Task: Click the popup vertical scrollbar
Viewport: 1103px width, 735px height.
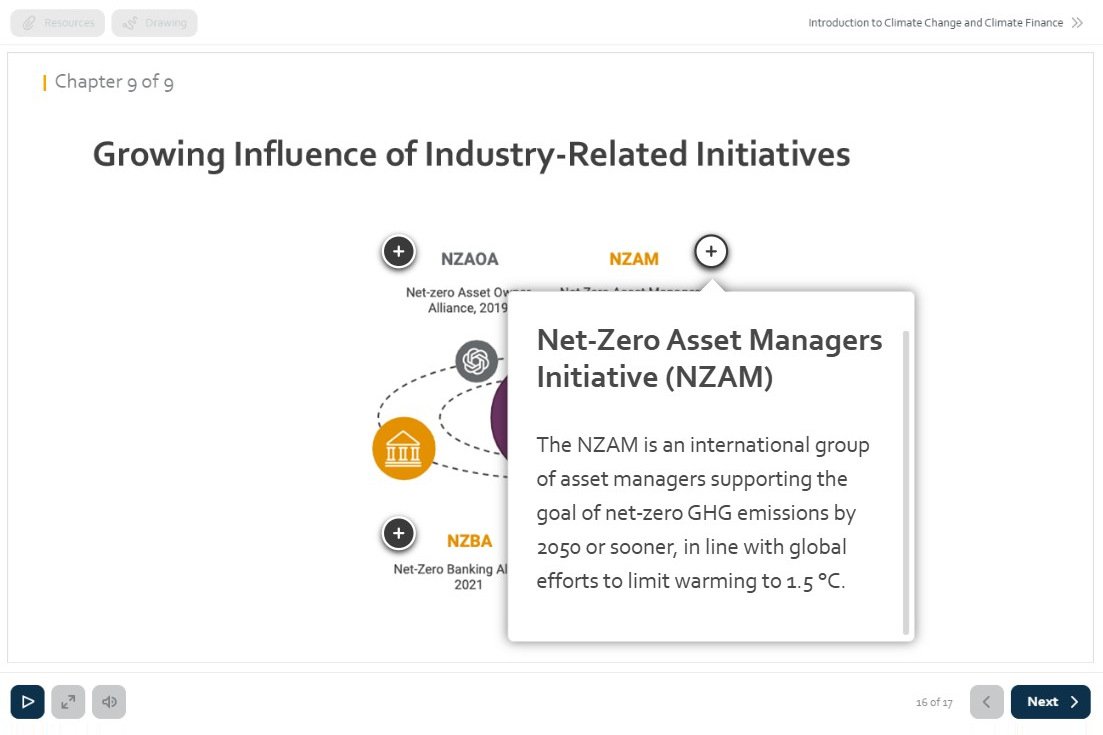Action: (905, 482)
